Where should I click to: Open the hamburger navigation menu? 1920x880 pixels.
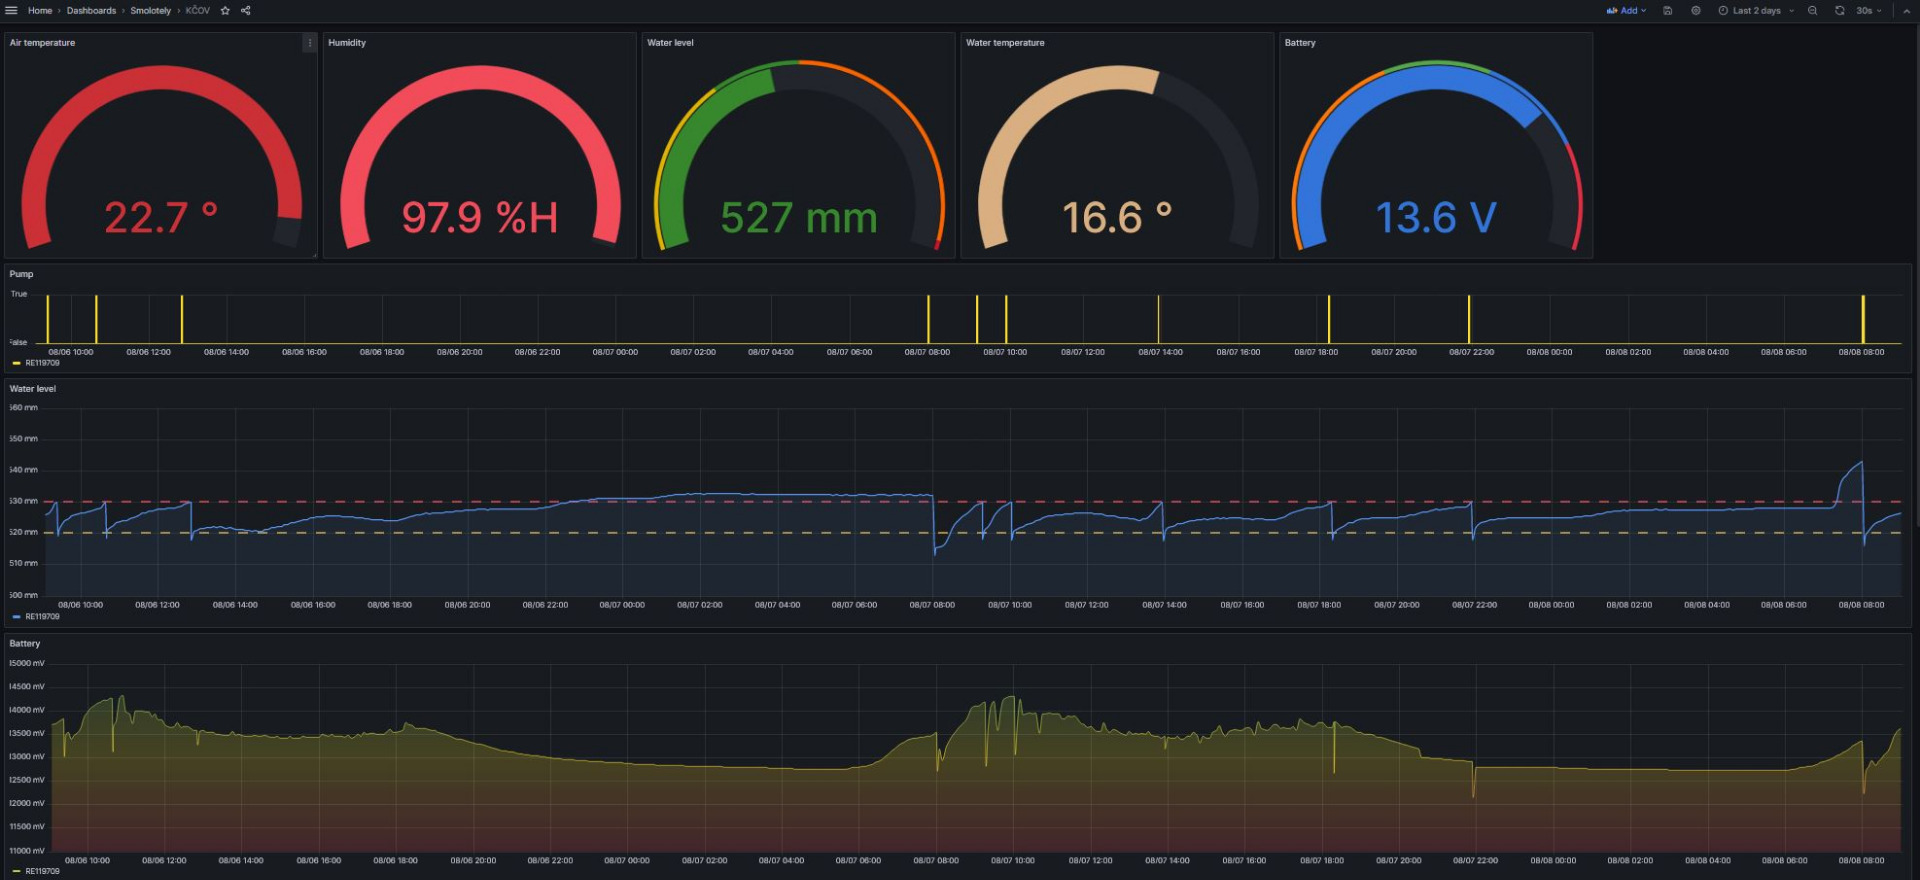coord(11,11)
